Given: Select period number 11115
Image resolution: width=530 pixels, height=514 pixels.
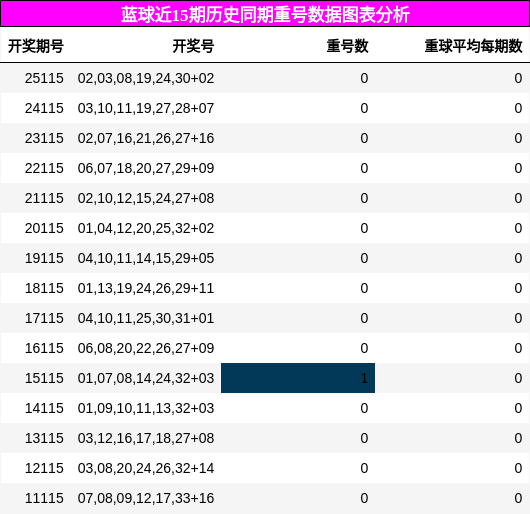Looking at the screenshot, I should pyautogui.click(x=44, y=498).
